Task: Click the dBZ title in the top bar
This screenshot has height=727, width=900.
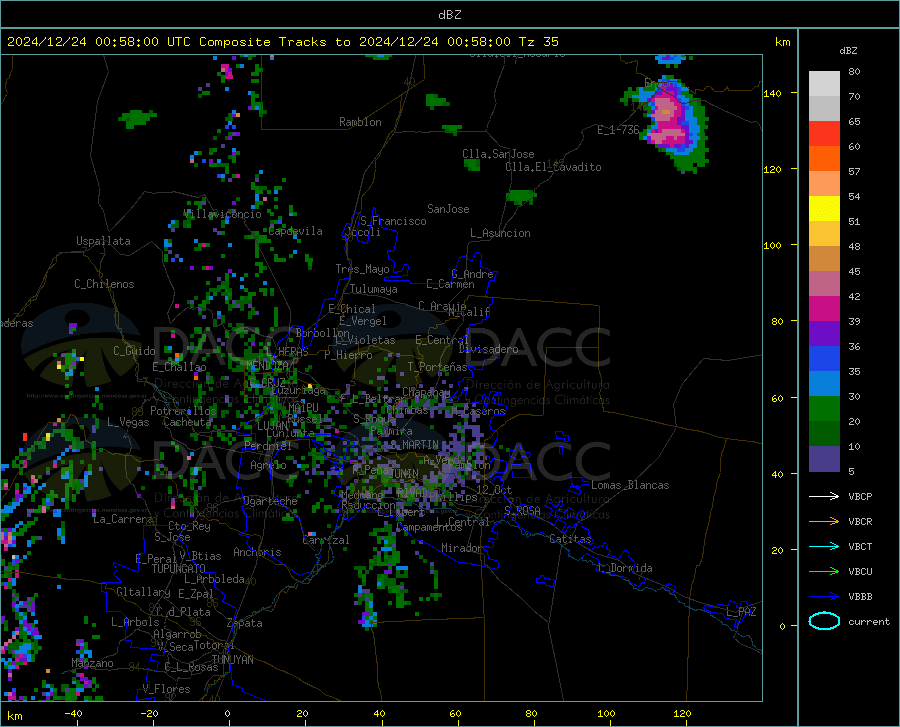Action: click(x=449, y=15)
